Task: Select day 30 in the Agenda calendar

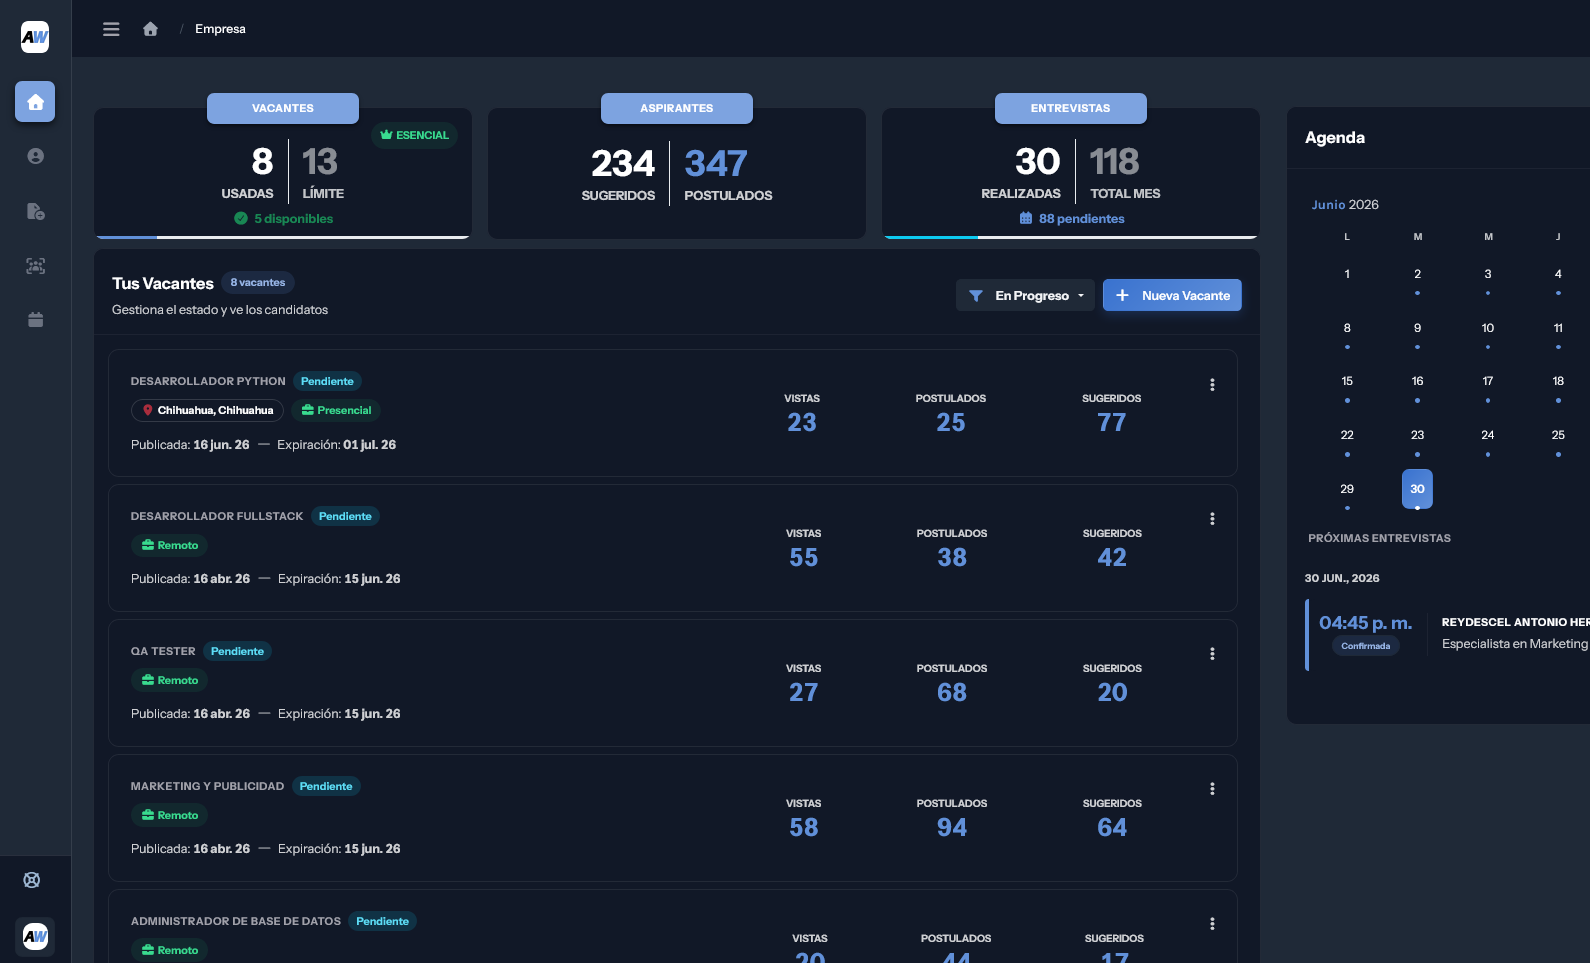Action: click(x=1417, y=489)
